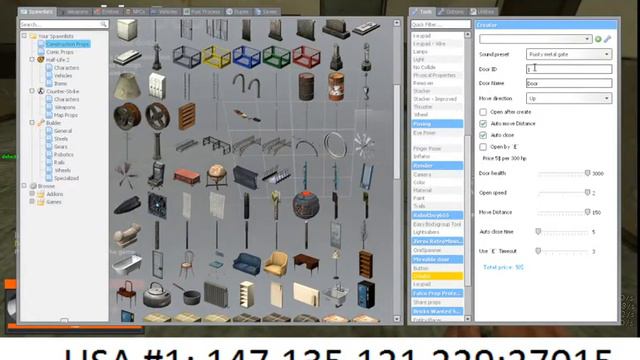
Task: Select the Physical Properties tool
Action: click(434, 76)
